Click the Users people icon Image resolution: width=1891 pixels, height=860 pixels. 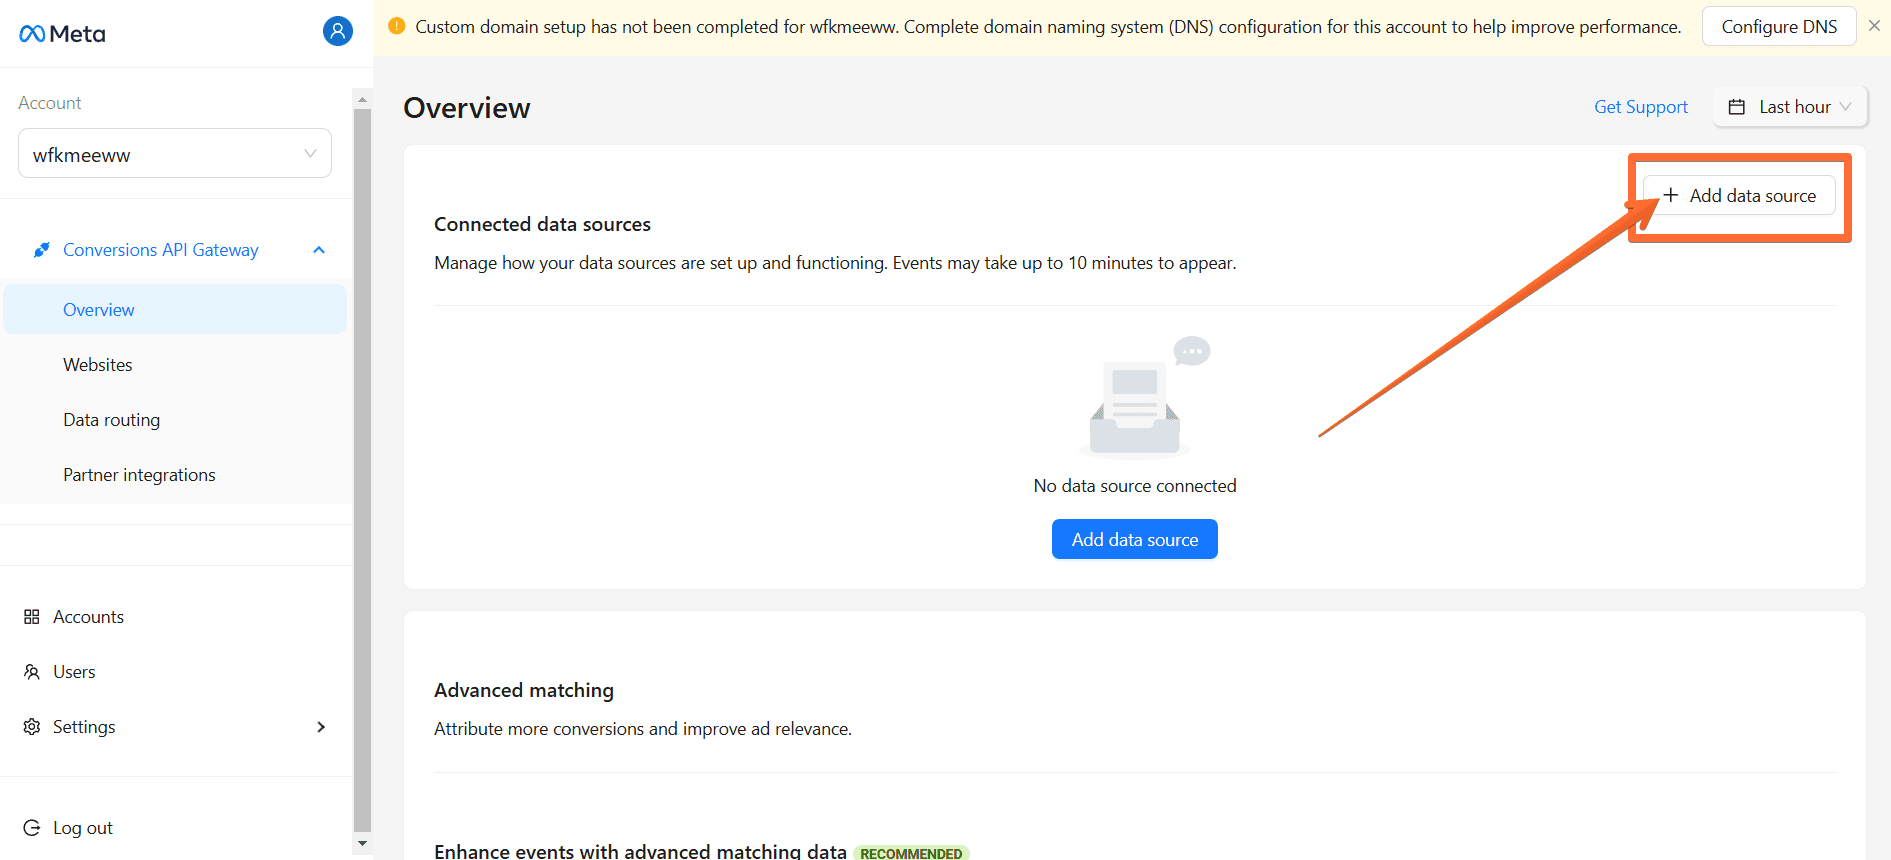32,672
